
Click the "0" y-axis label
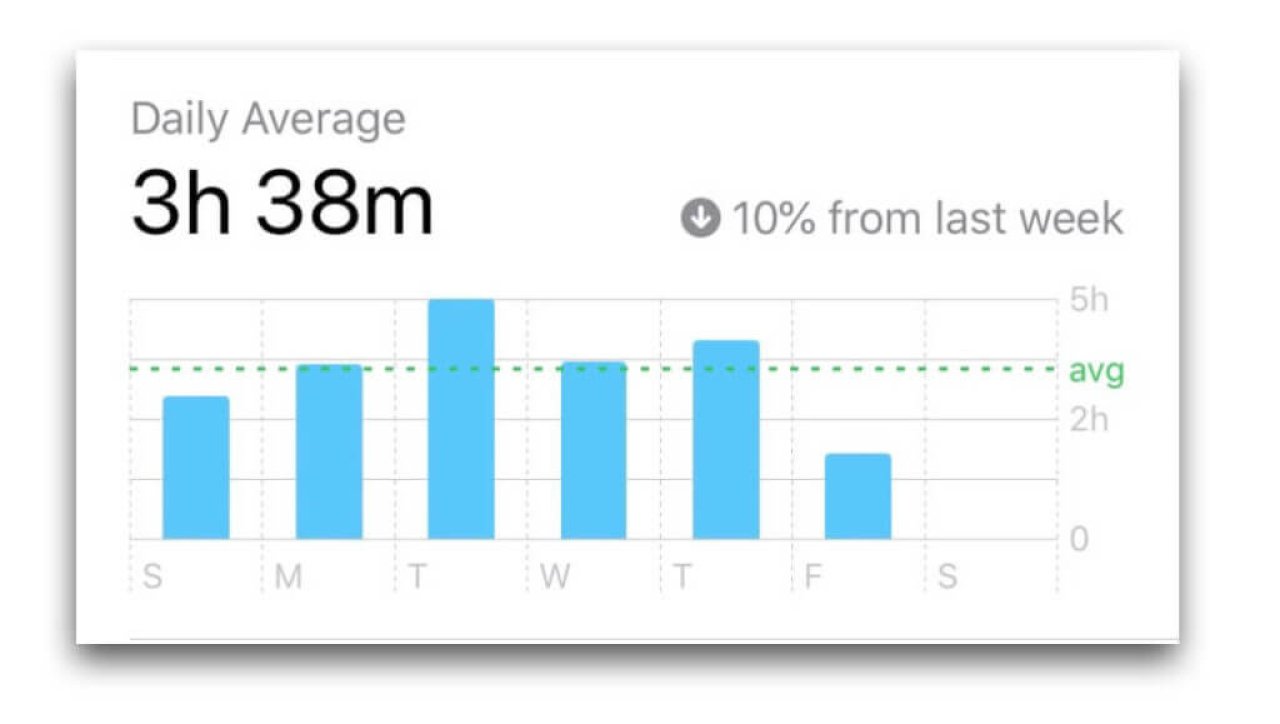[1079, 540]
